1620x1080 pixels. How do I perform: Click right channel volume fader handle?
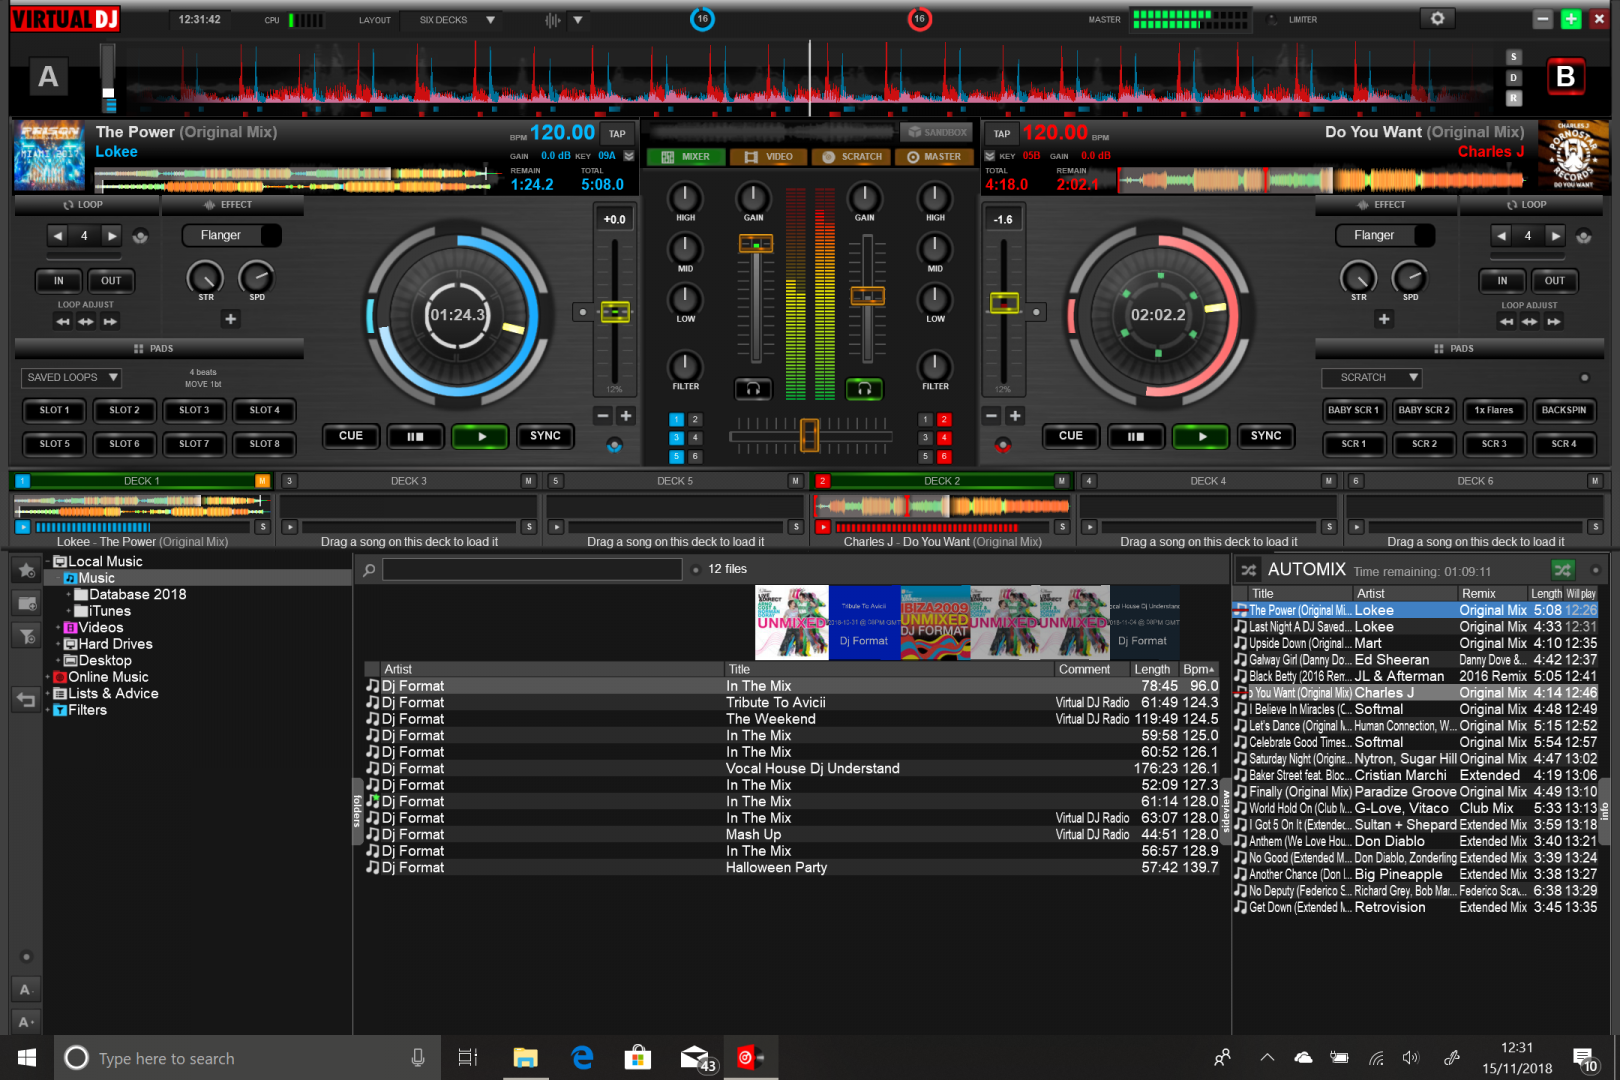(867, 295)
